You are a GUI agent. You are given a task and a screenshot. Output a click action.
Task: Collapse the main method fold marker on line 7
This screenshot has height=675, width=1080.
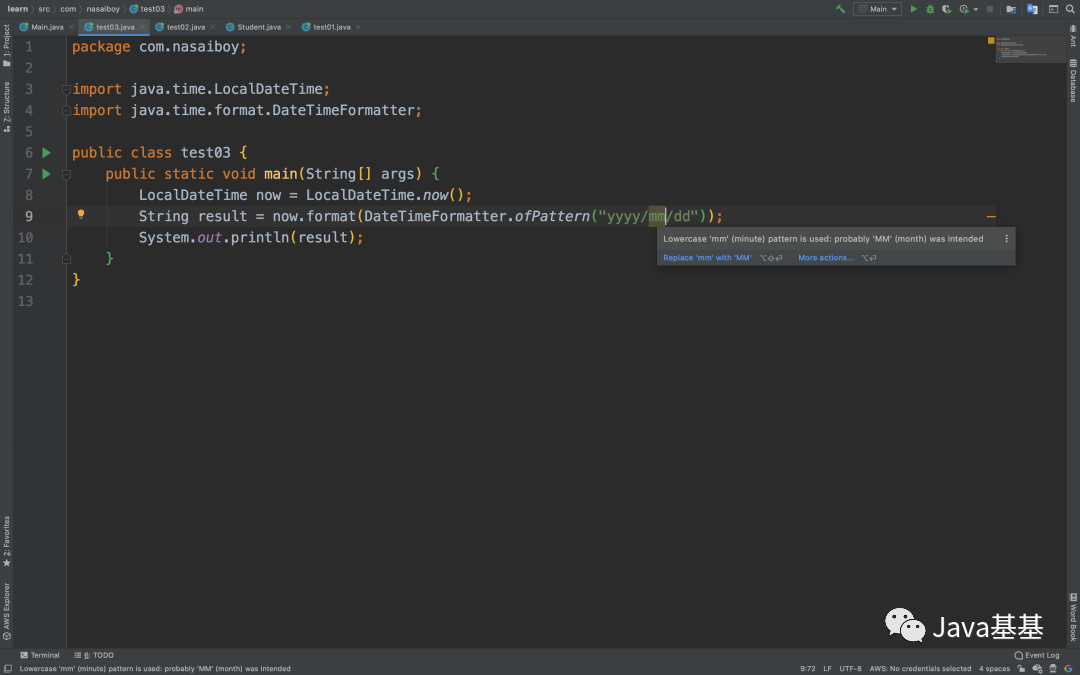(x=66, y=174)
